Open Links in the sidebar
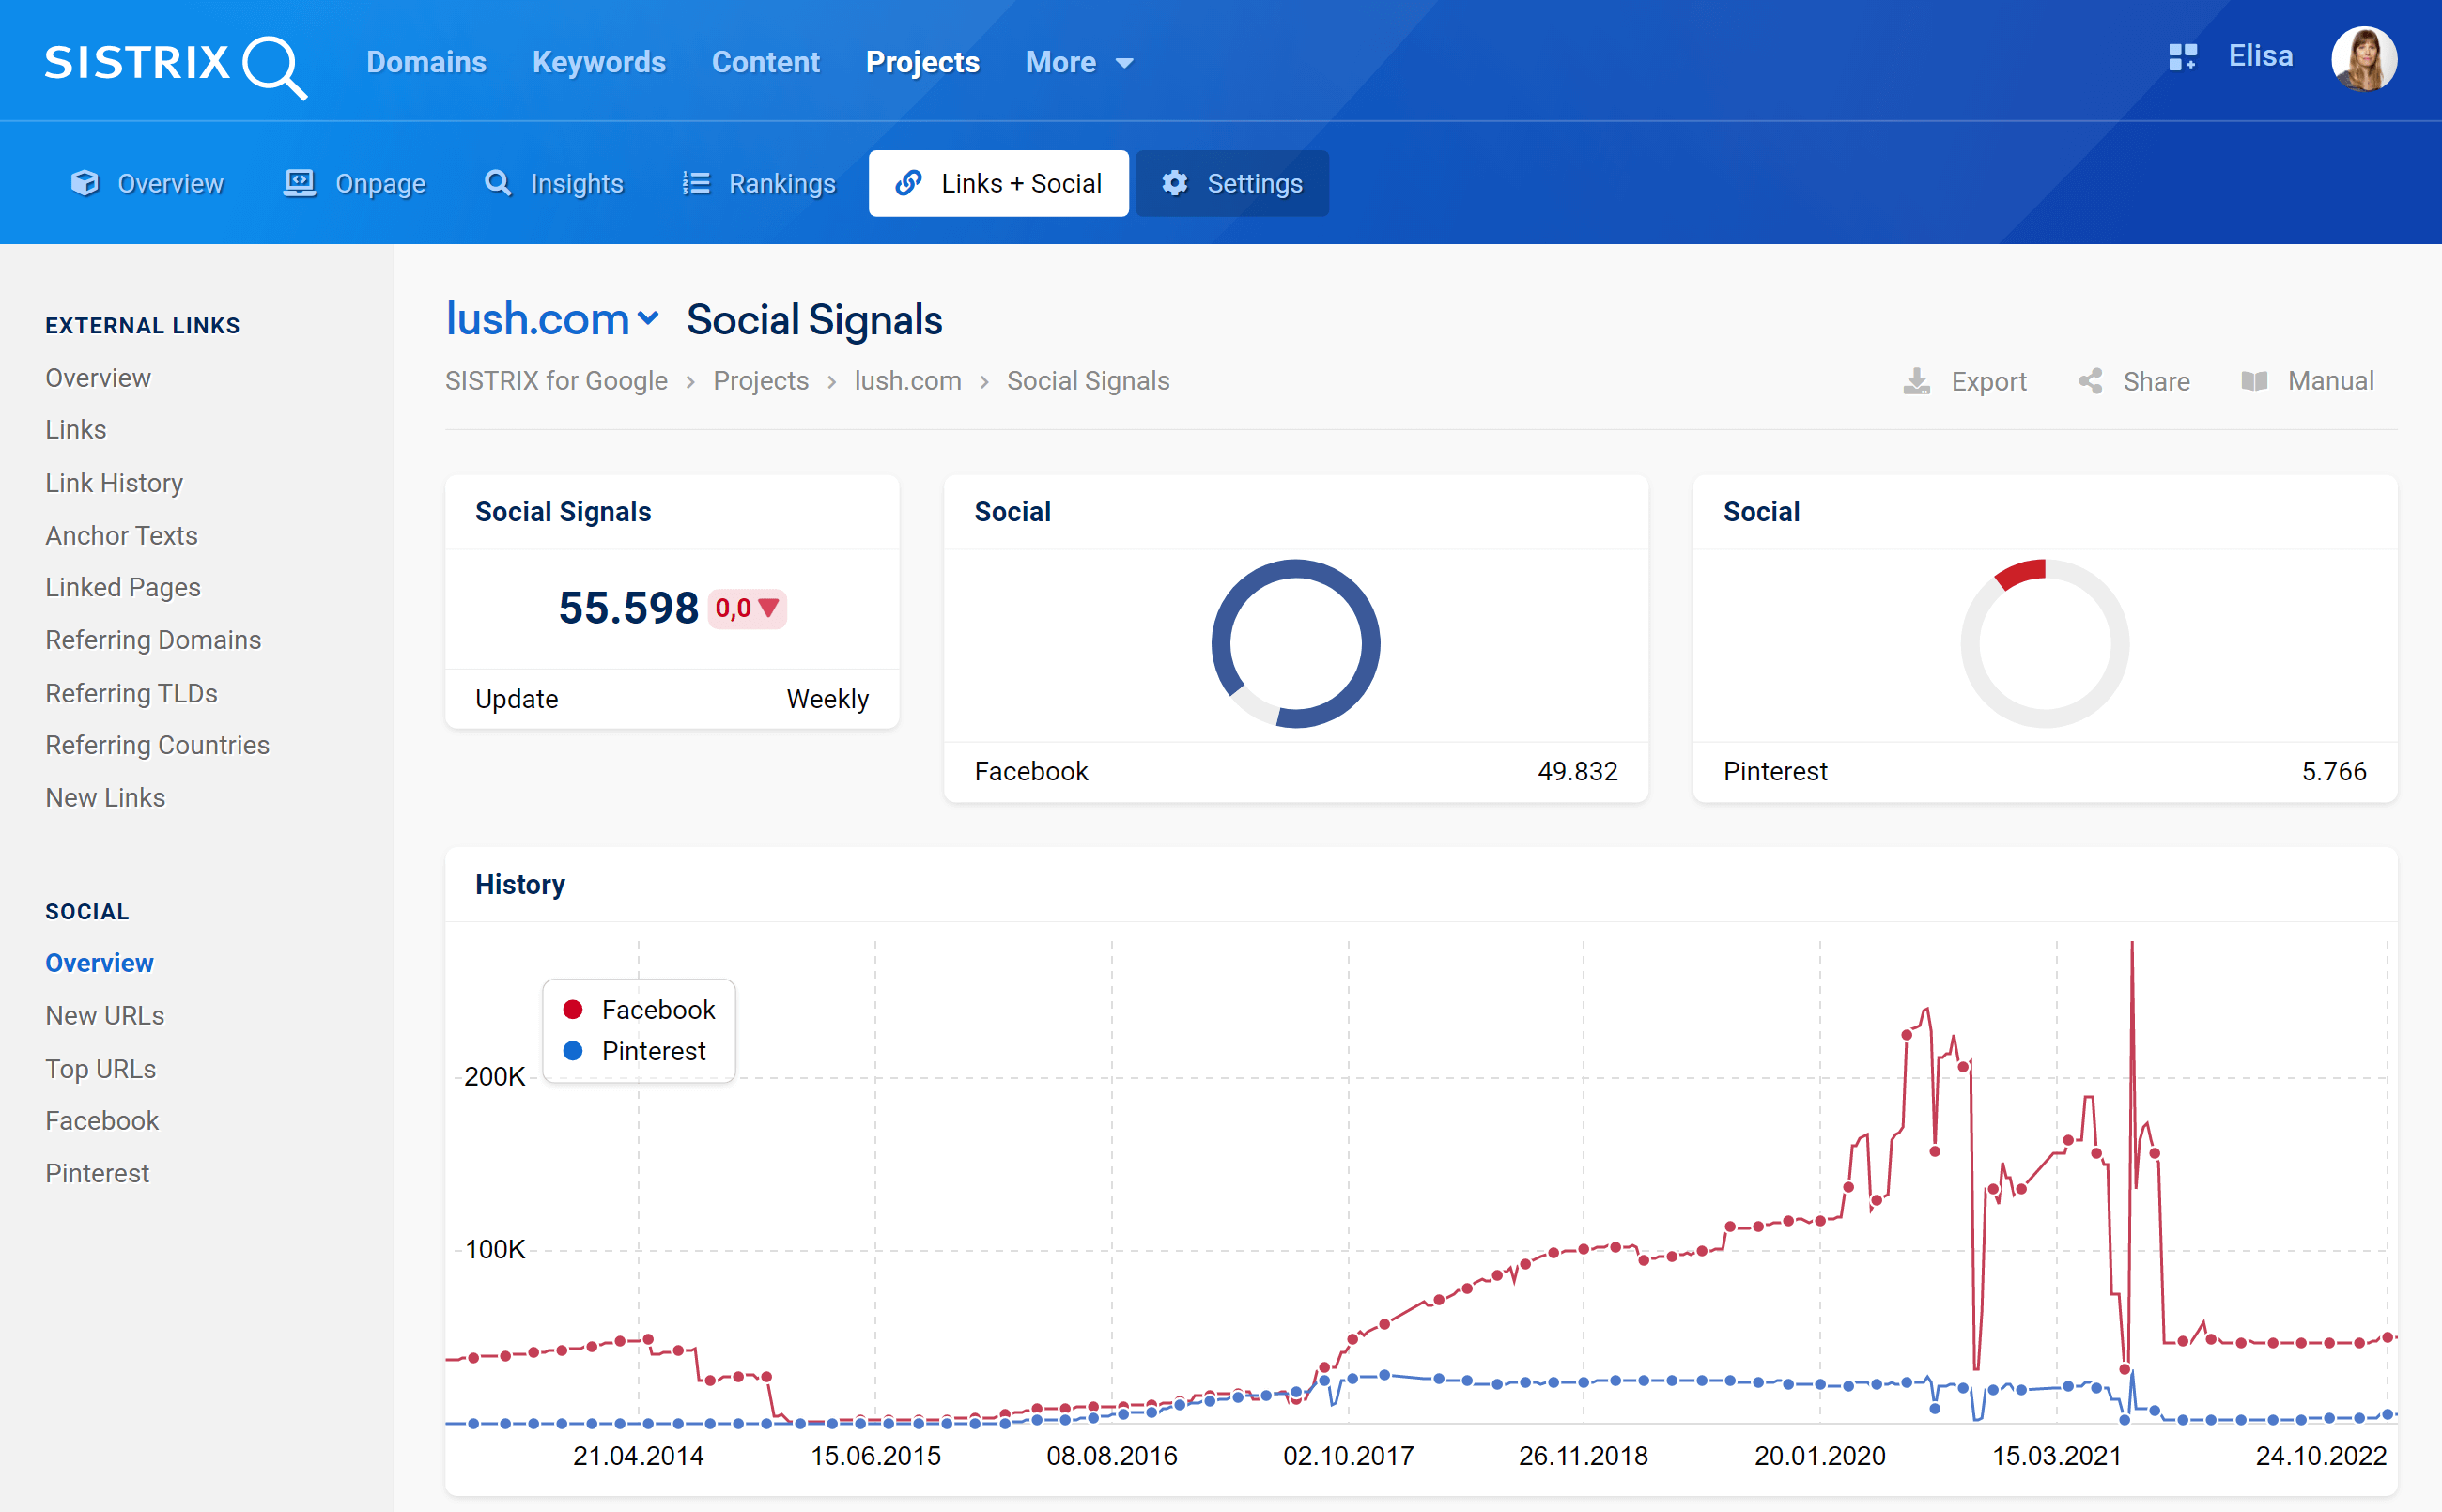Viewport: 2442px width, 1512px height. tap(76, 430)
